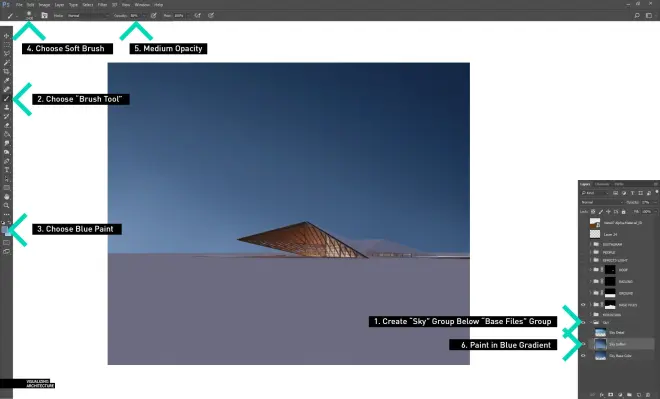Screen dimensions: 660x399
Task: Select the Hand tool
Action: point(6,197)
